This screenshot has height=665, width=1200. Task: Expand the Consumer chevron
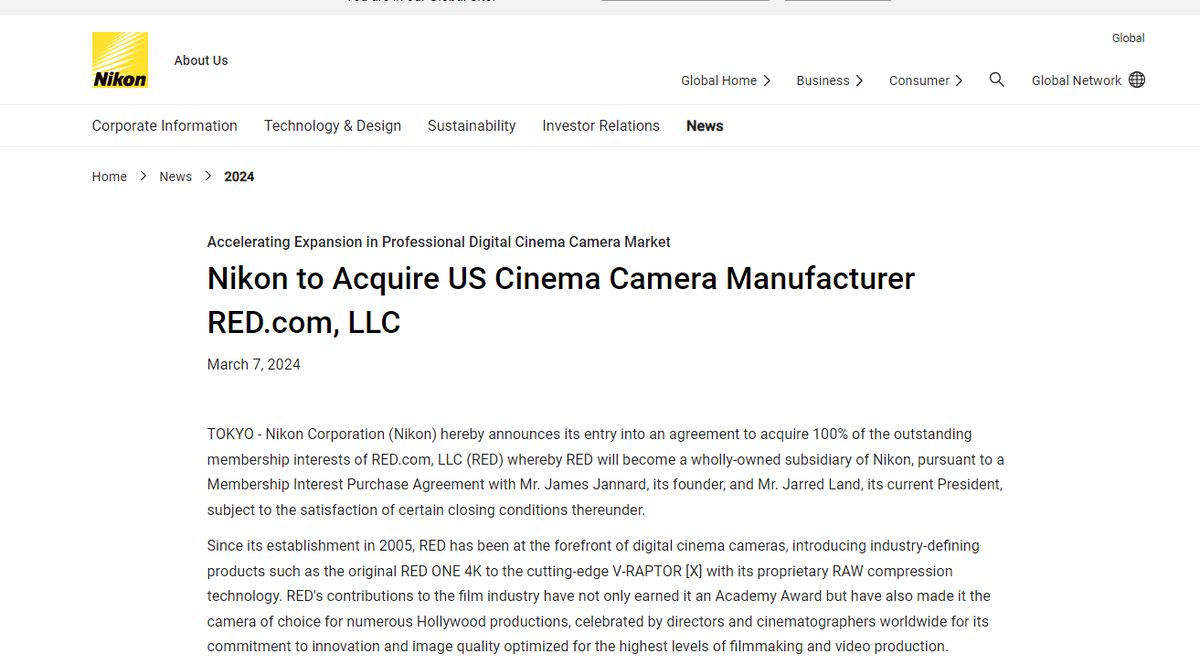(959, 81)
